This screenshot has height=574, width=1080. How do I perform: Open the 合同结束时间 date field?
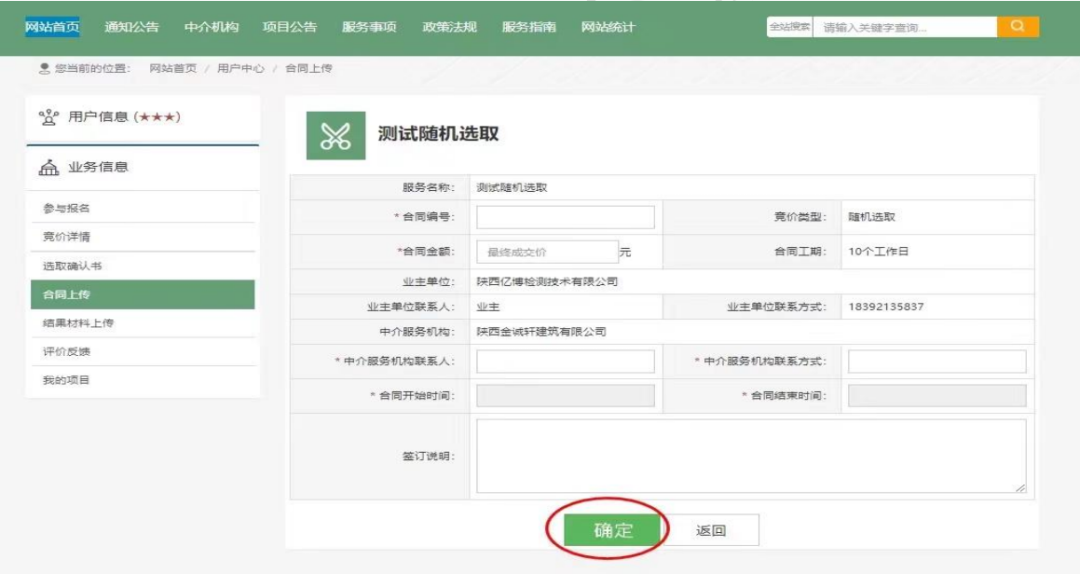click(x=937, y=396)
